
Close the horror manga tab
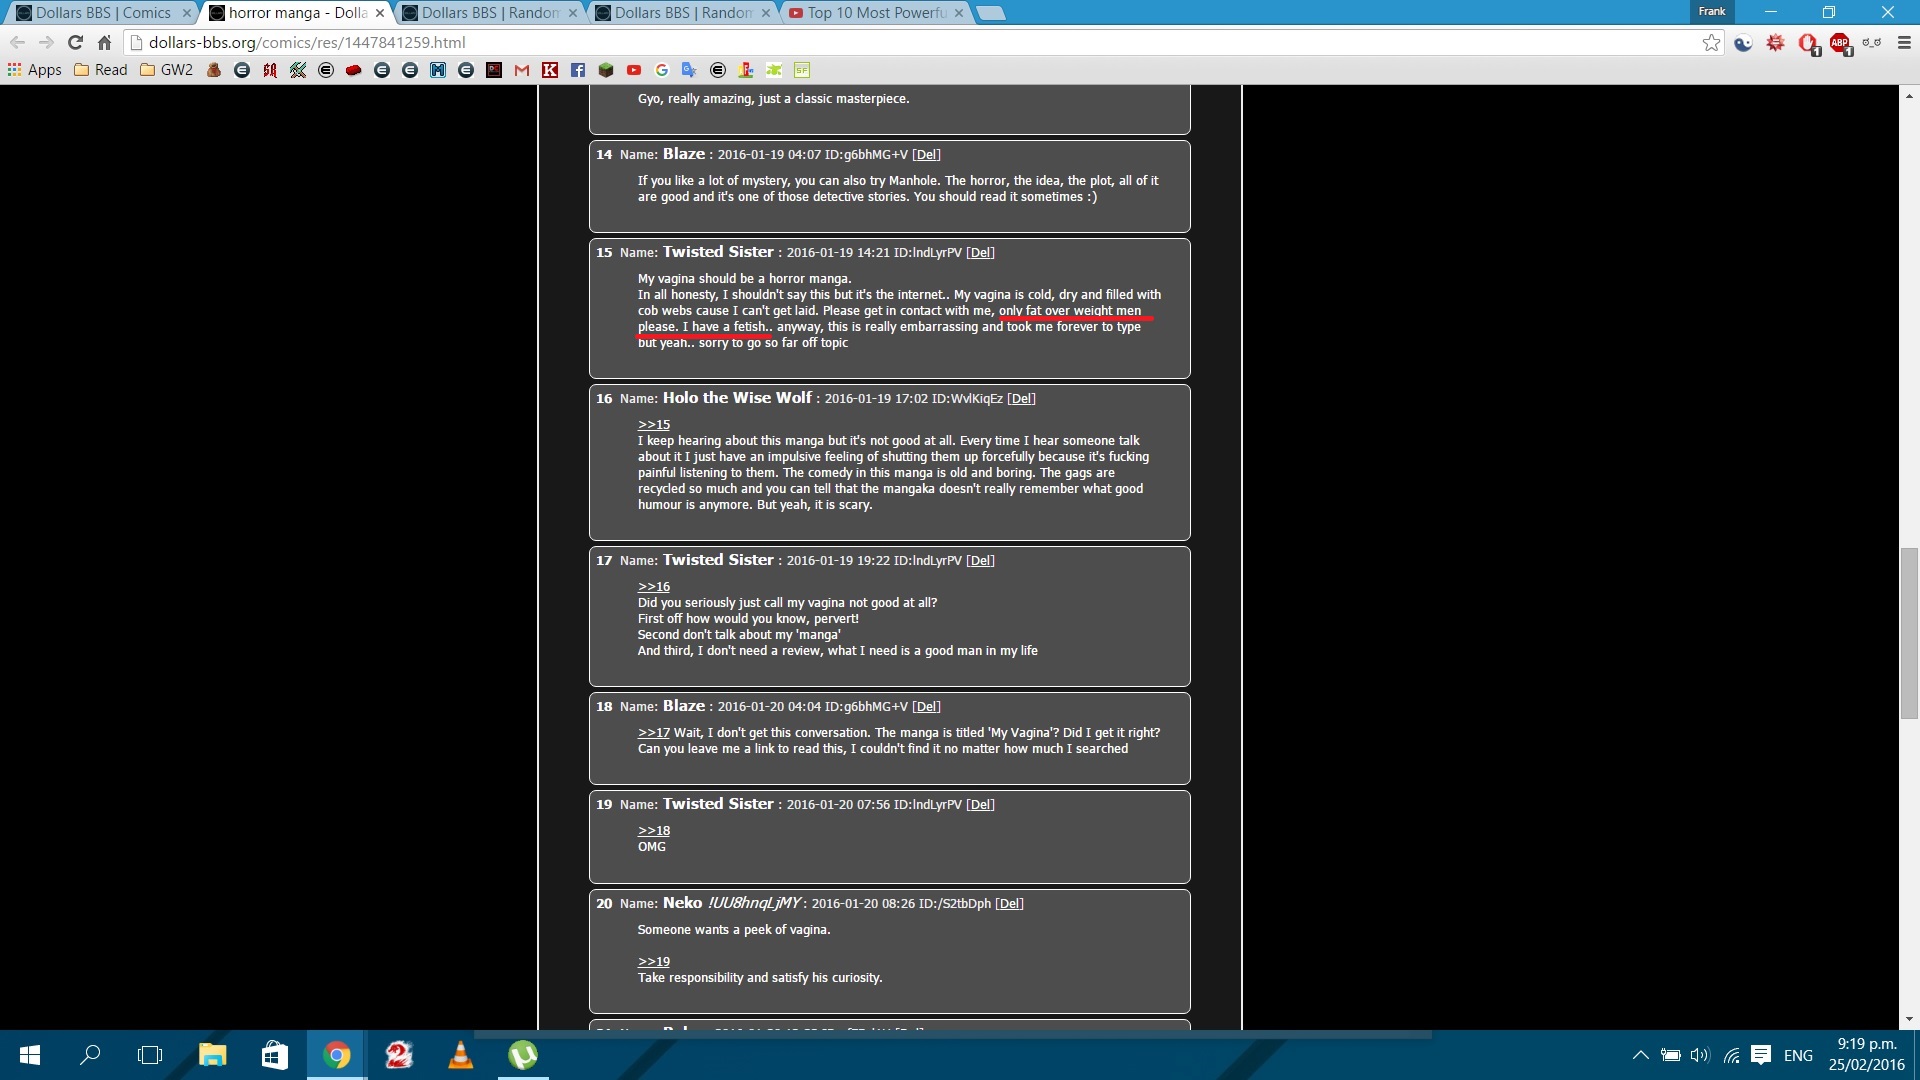tap(380, 13)
